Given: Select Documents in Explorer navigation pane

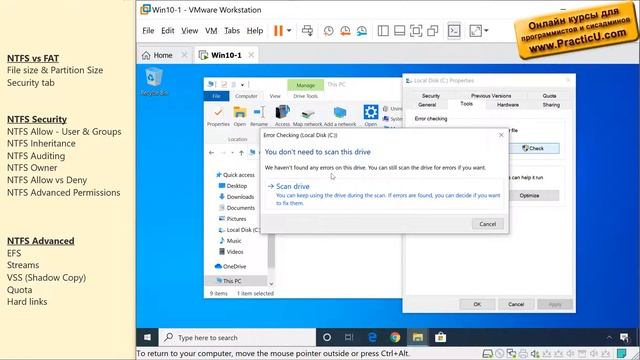Looking at the screenshot, I should (x=237, y=208).
